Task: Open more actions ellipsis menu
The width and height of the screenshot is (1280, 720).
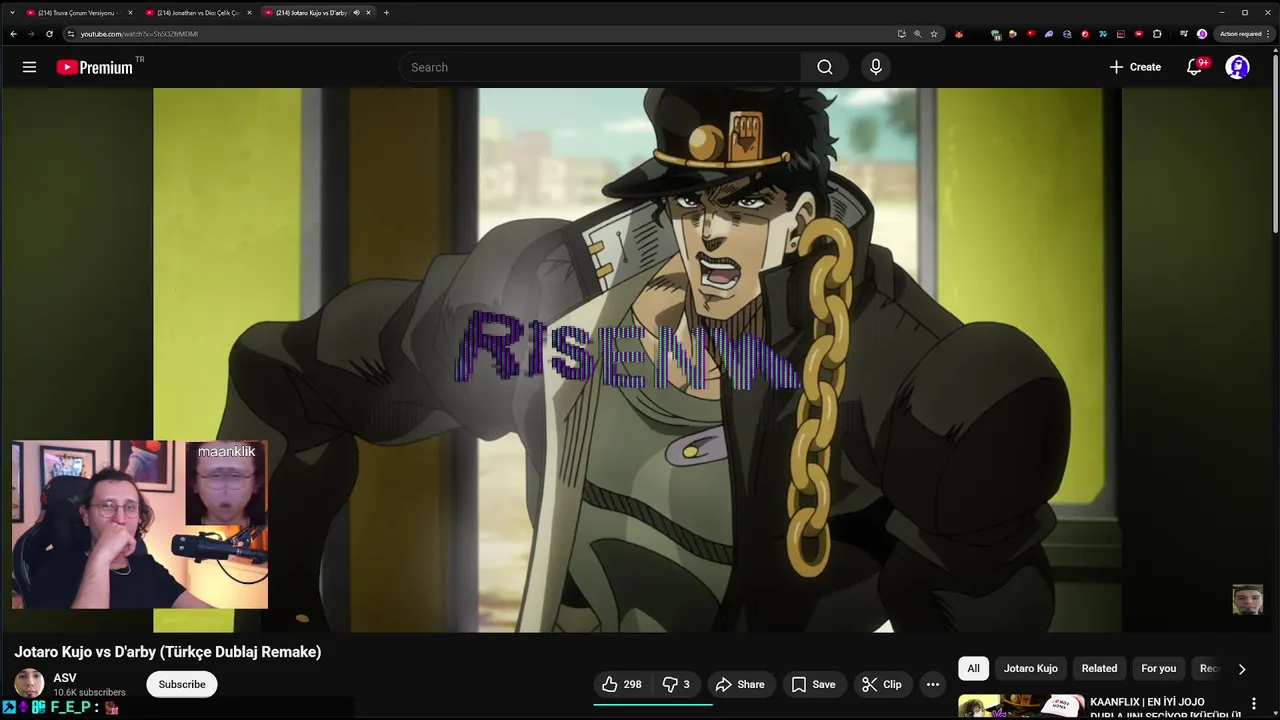Action: point(933,684)
